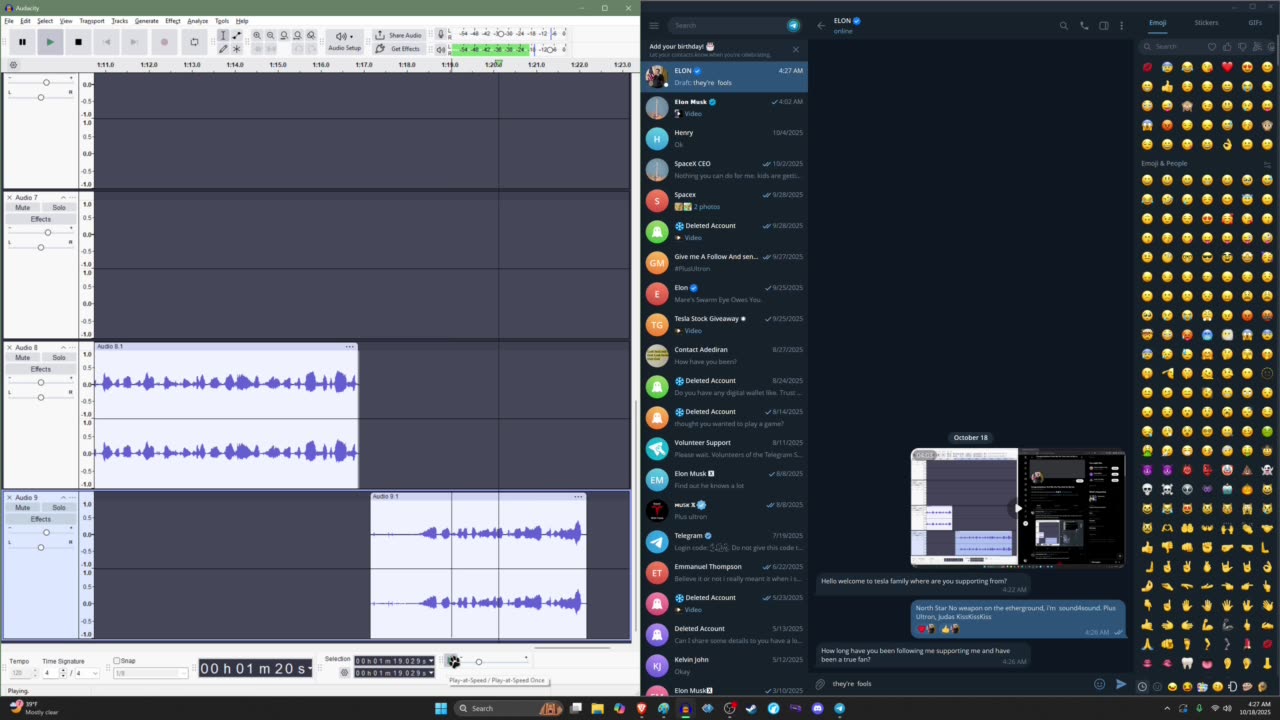
Task: Click the green Play button in Audacity
Action: tap(50, 42)
